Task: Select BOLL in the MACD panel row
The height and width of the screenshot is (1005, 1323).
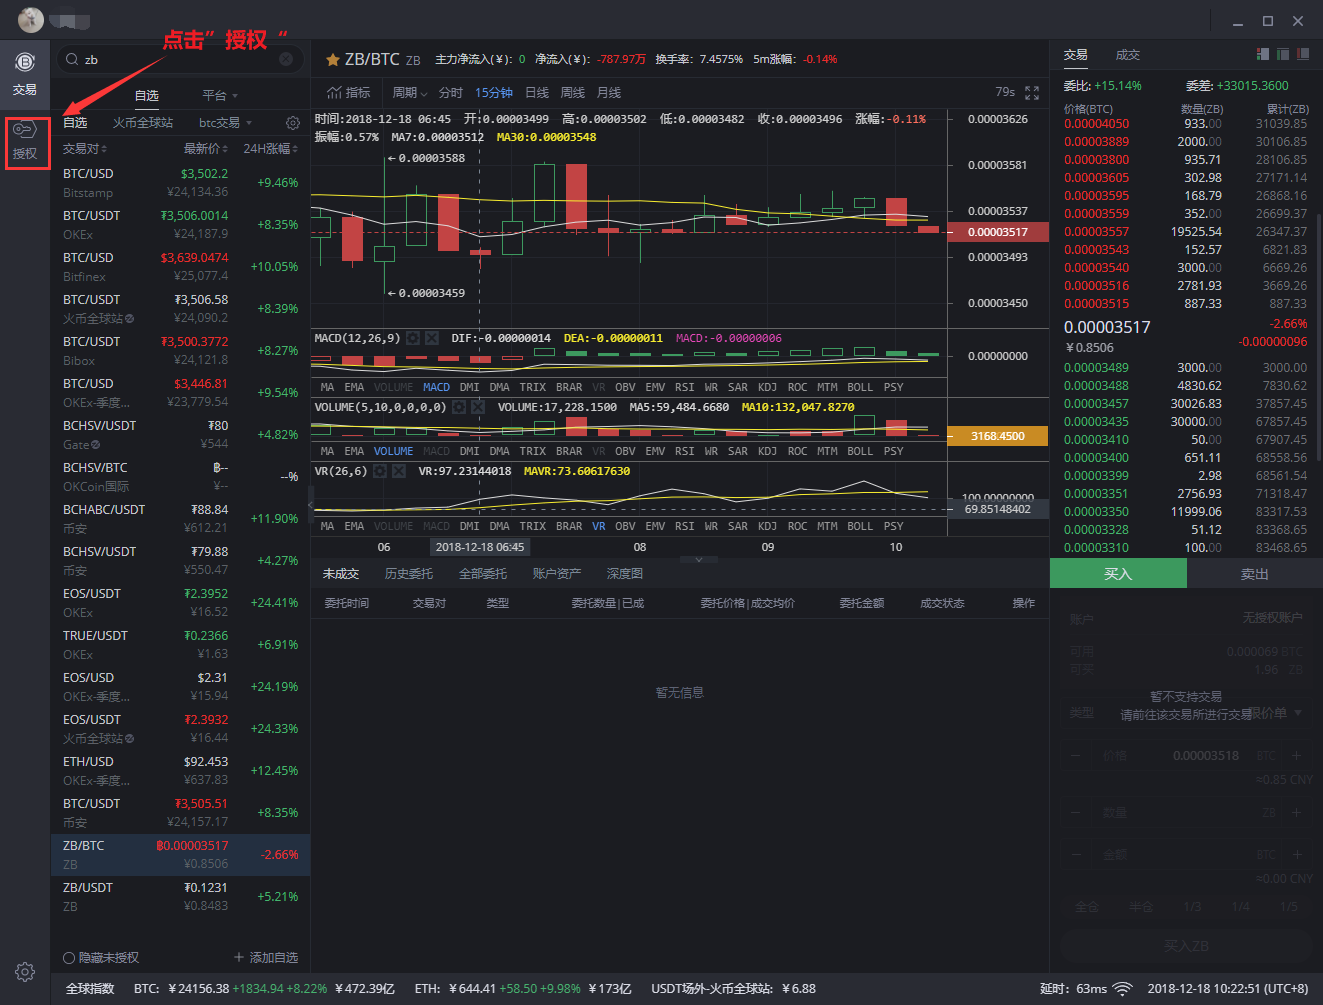Action: click(860, 387)
